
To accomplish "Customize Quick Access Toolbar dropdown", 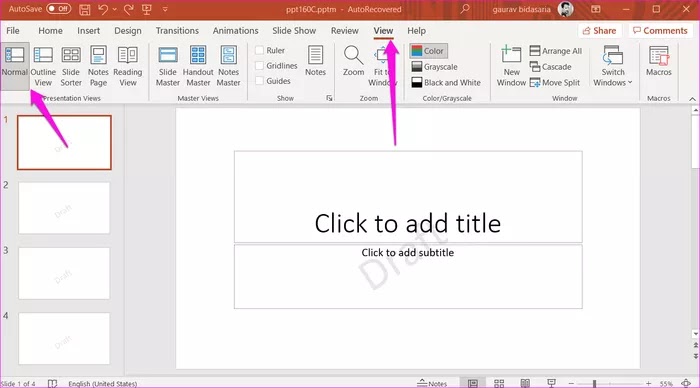I will coord(165,9).
